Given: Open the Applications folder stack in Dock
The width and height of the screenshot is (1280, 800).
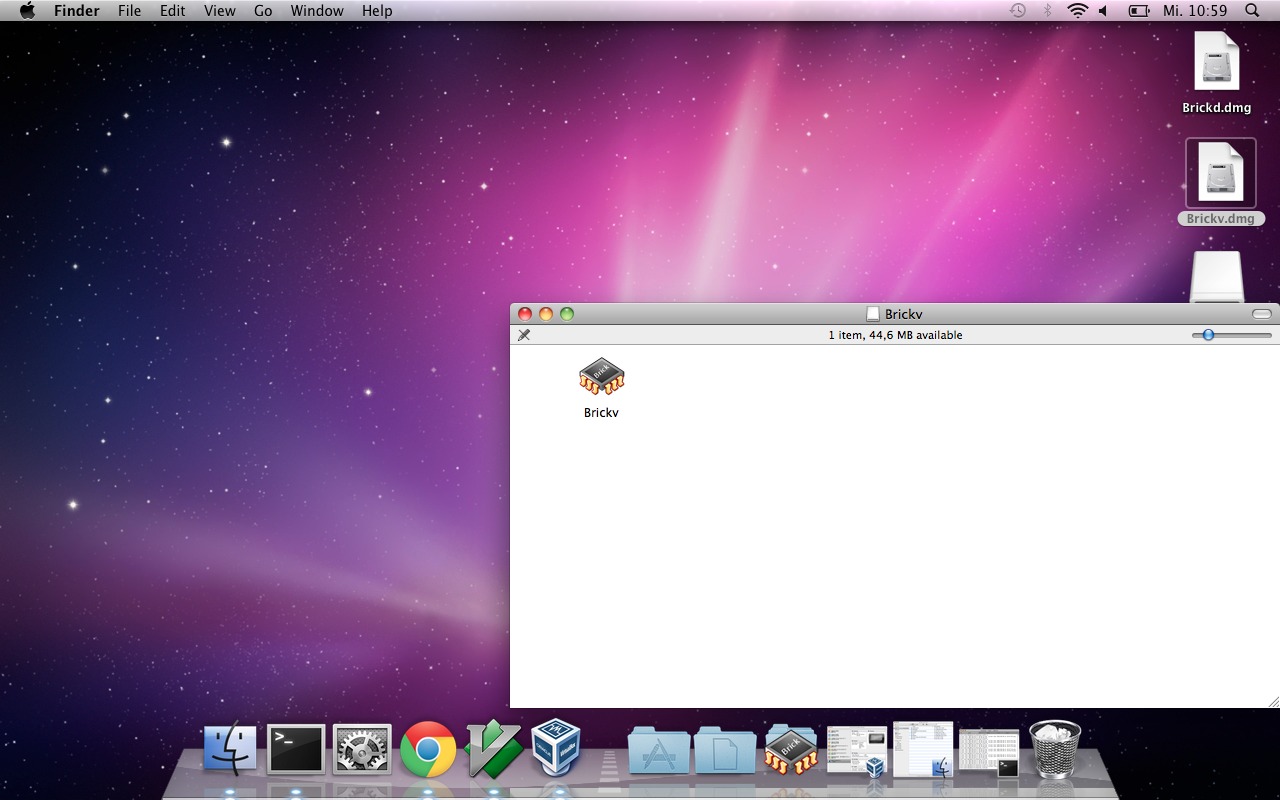Looking at the screenshot, I should tap(659, 750).
